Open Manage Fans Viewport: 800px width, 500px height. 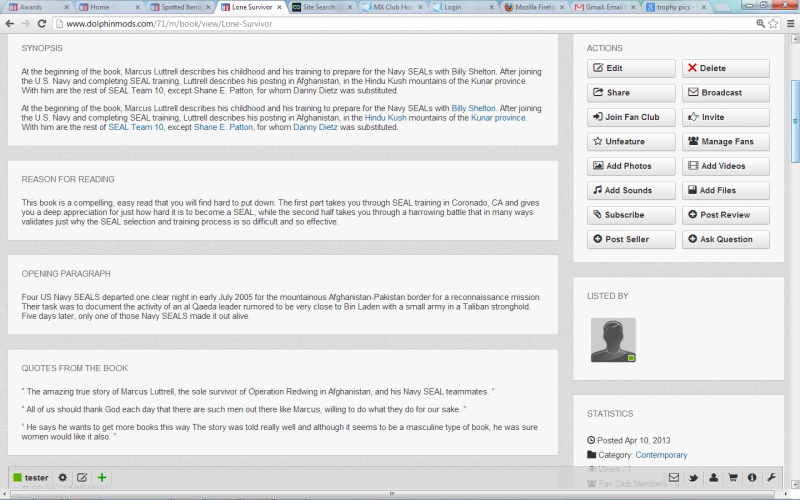point(726,142)
